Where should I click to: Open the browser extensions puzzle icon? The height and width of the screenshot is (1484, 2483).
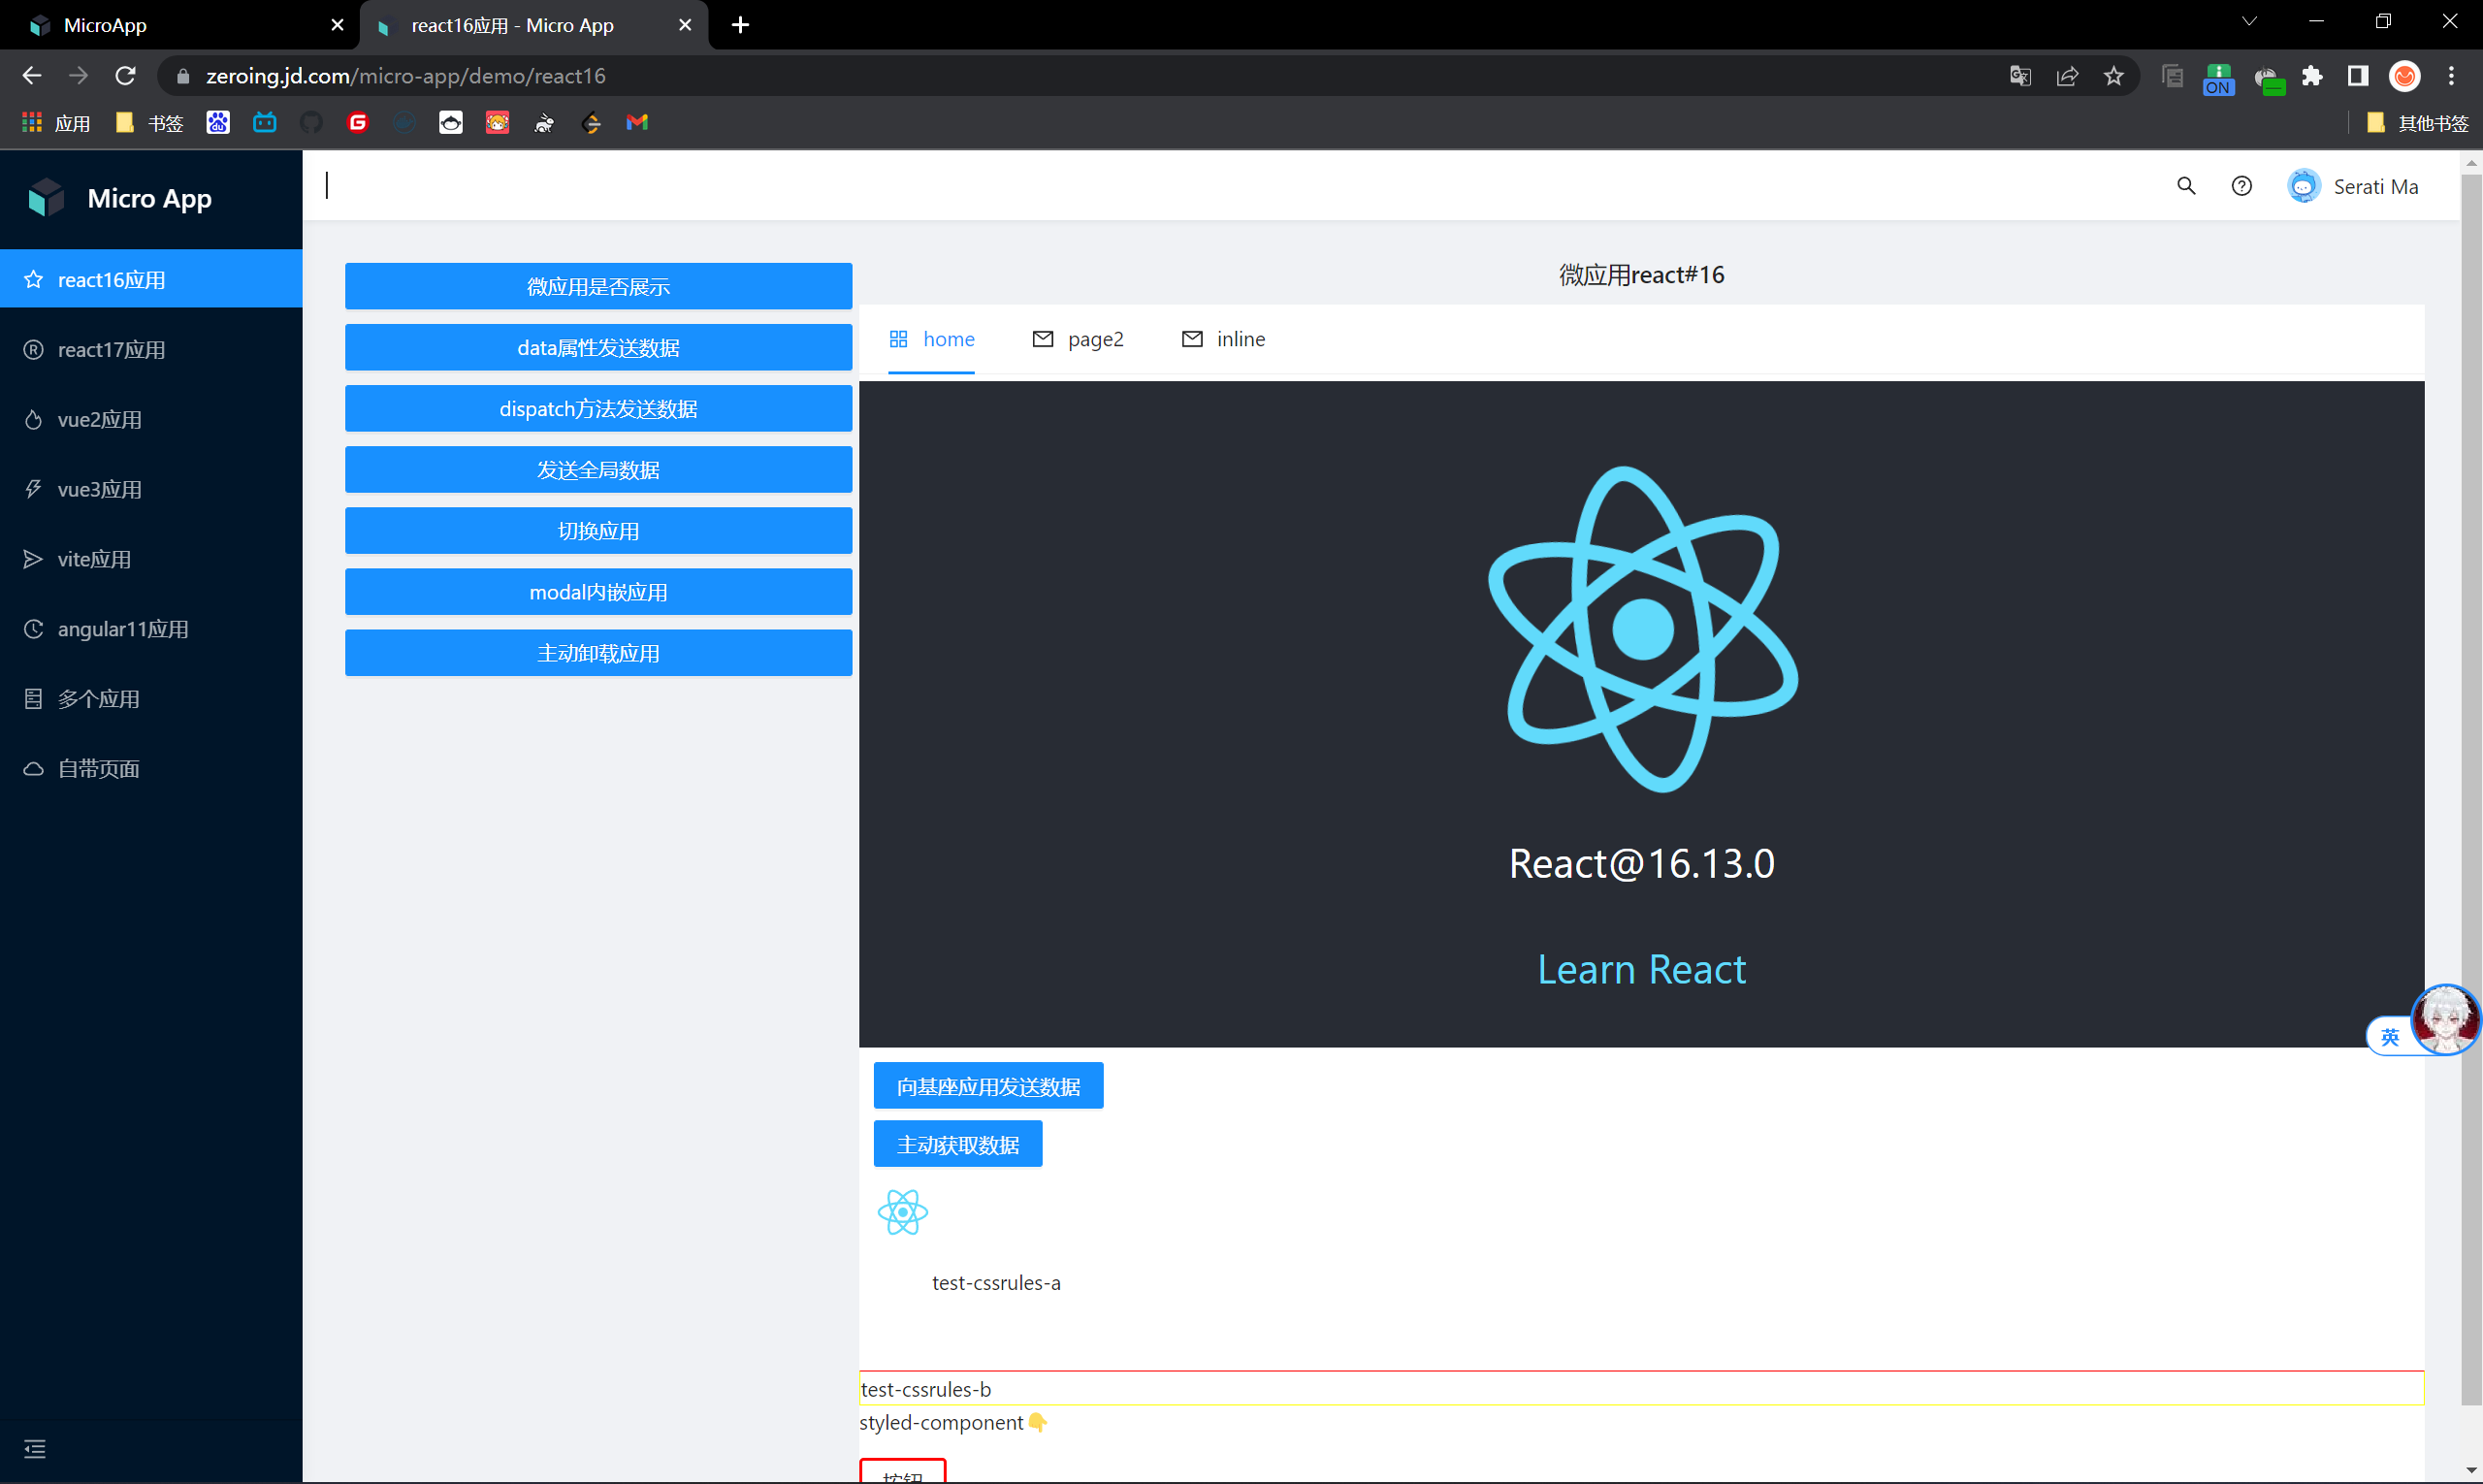coord(2312,76)
